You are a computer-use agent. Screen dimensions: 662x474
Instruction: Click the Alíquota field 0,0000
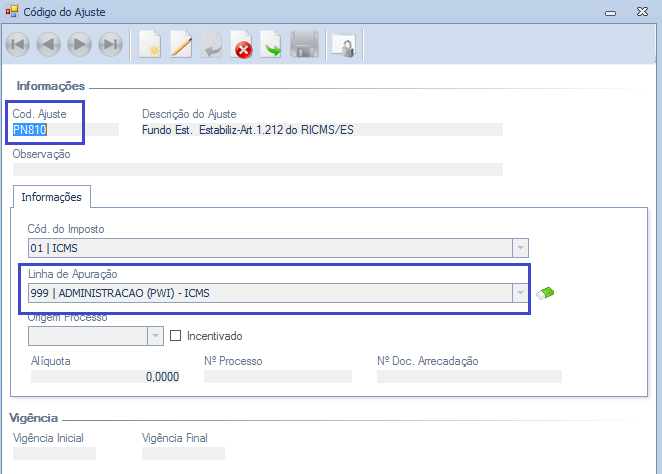105,376
